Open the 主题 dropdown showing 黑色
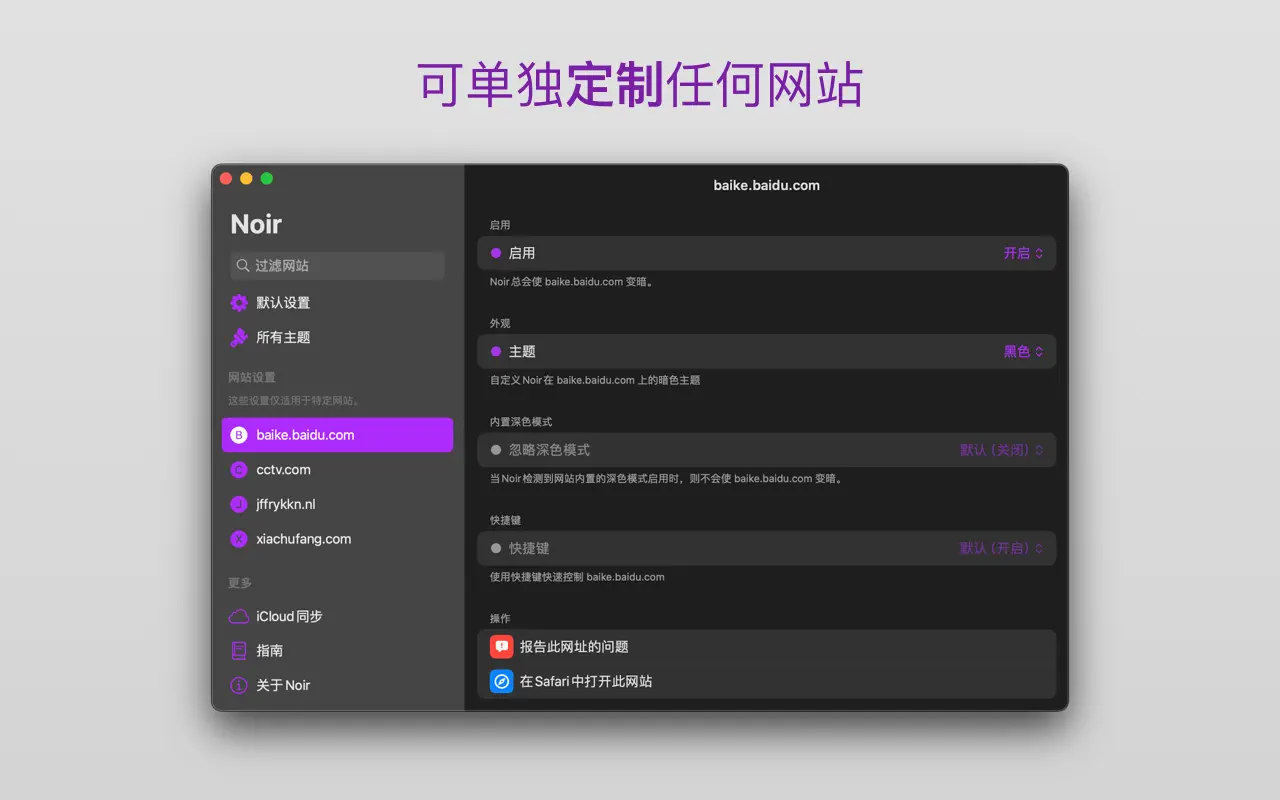The image size is (1280, 800). (x=1024, y=352)
